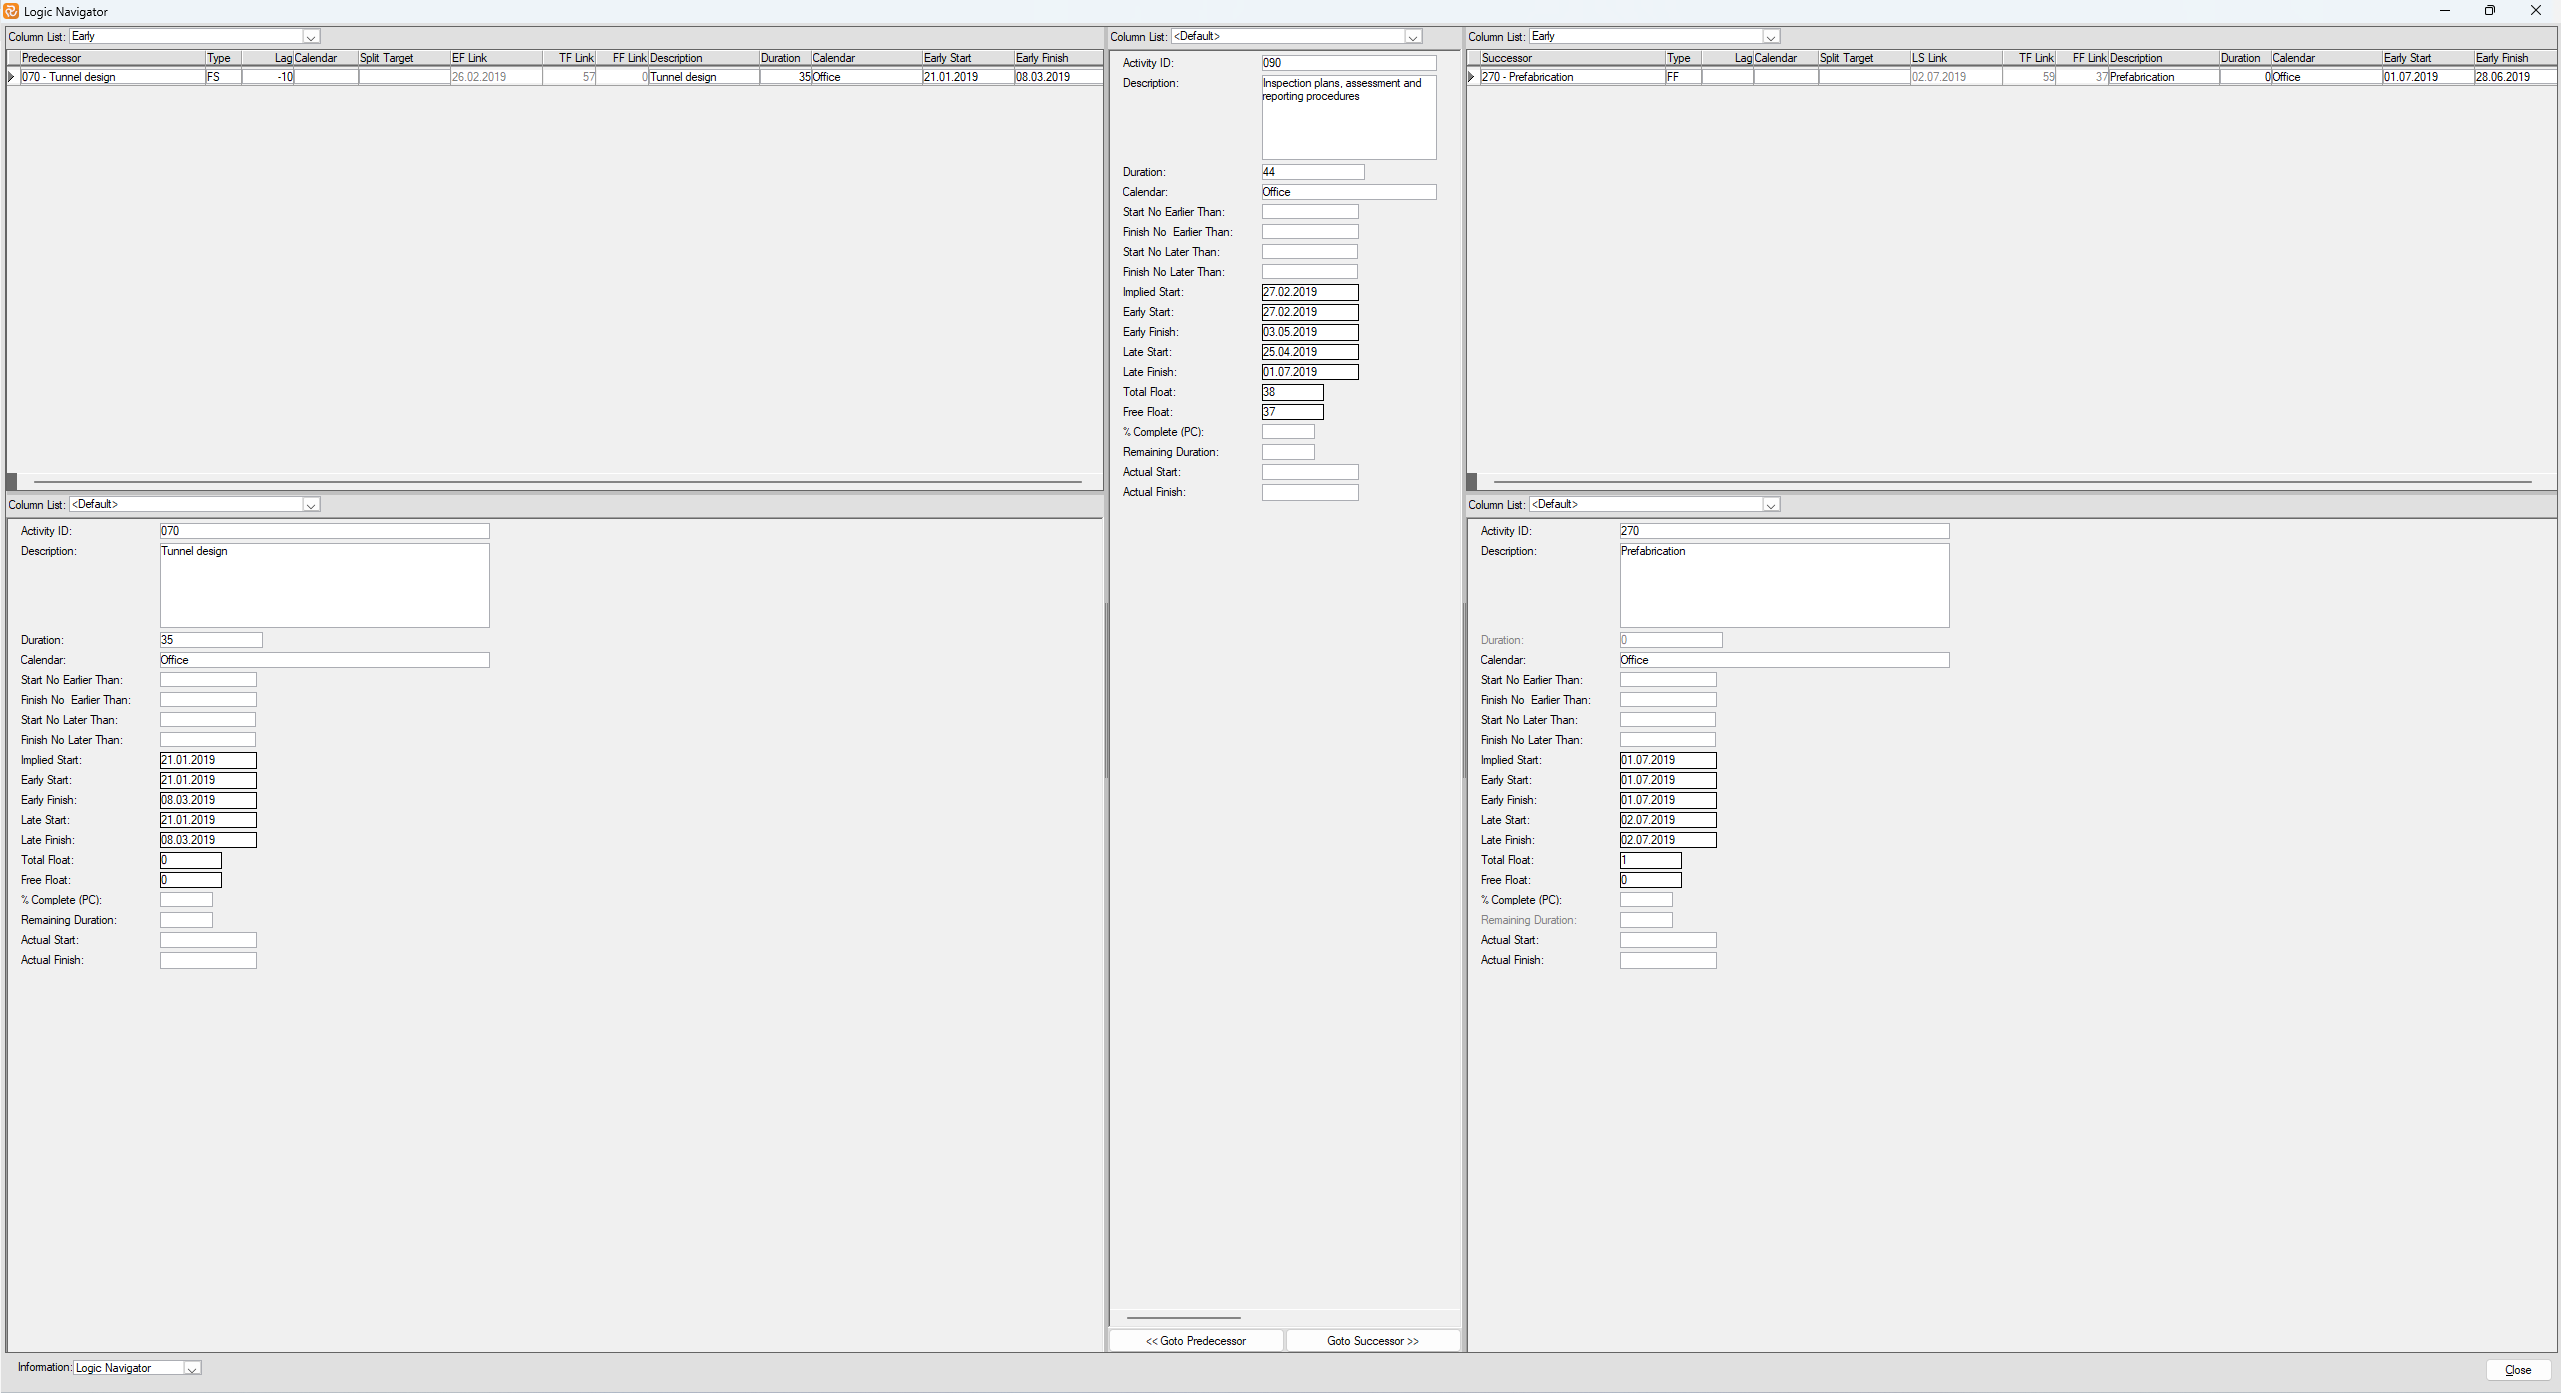Select row marker for 070 - Tunnel design
This screenshot has width=2561, height=1393.
[12, 77]
